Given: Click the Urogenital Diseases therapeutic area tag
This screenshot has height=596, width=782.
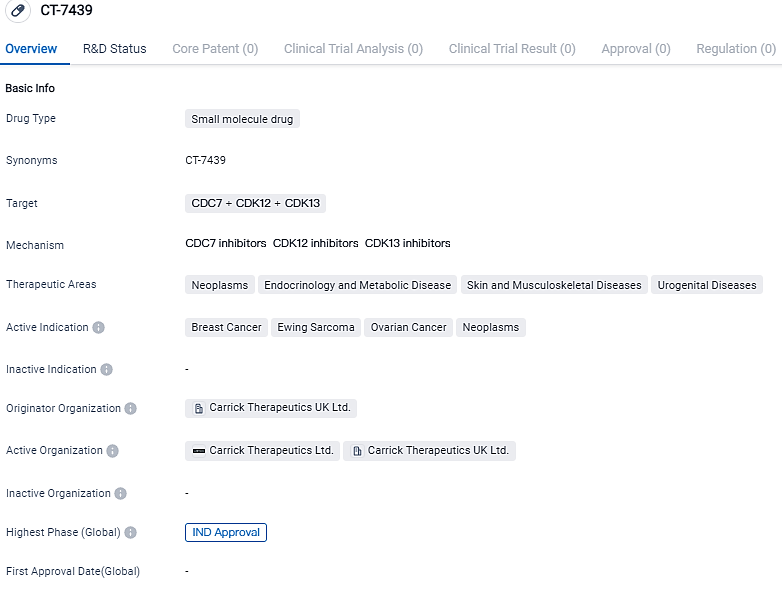Looking at the screenshot, I should (706, 285).
